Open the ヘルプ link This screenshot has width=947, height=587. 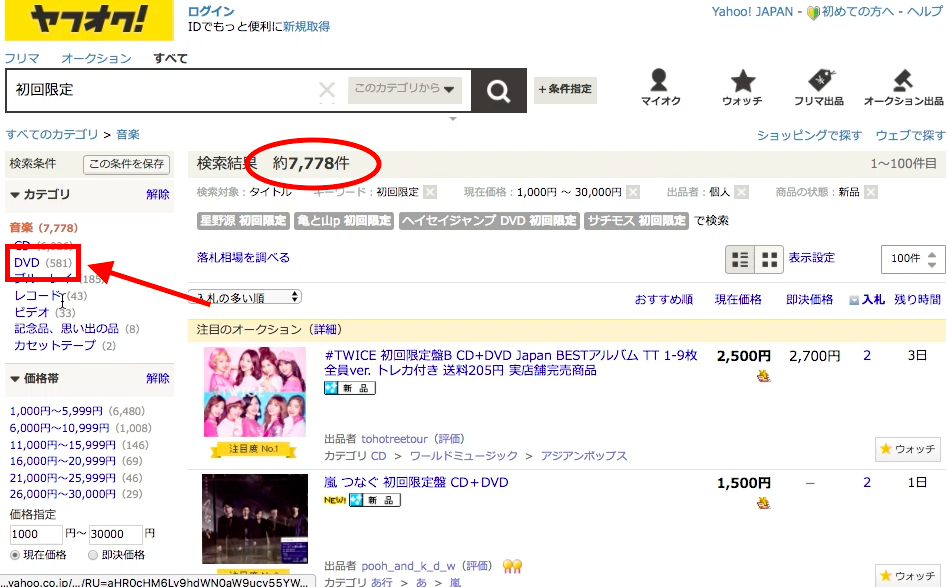pos(925,11)
